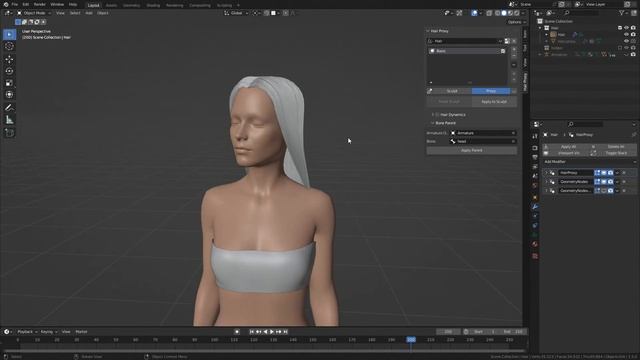This screenshot has width=640, height=360.
Task: Select the Add Cube tool
Action: [9, 133]
